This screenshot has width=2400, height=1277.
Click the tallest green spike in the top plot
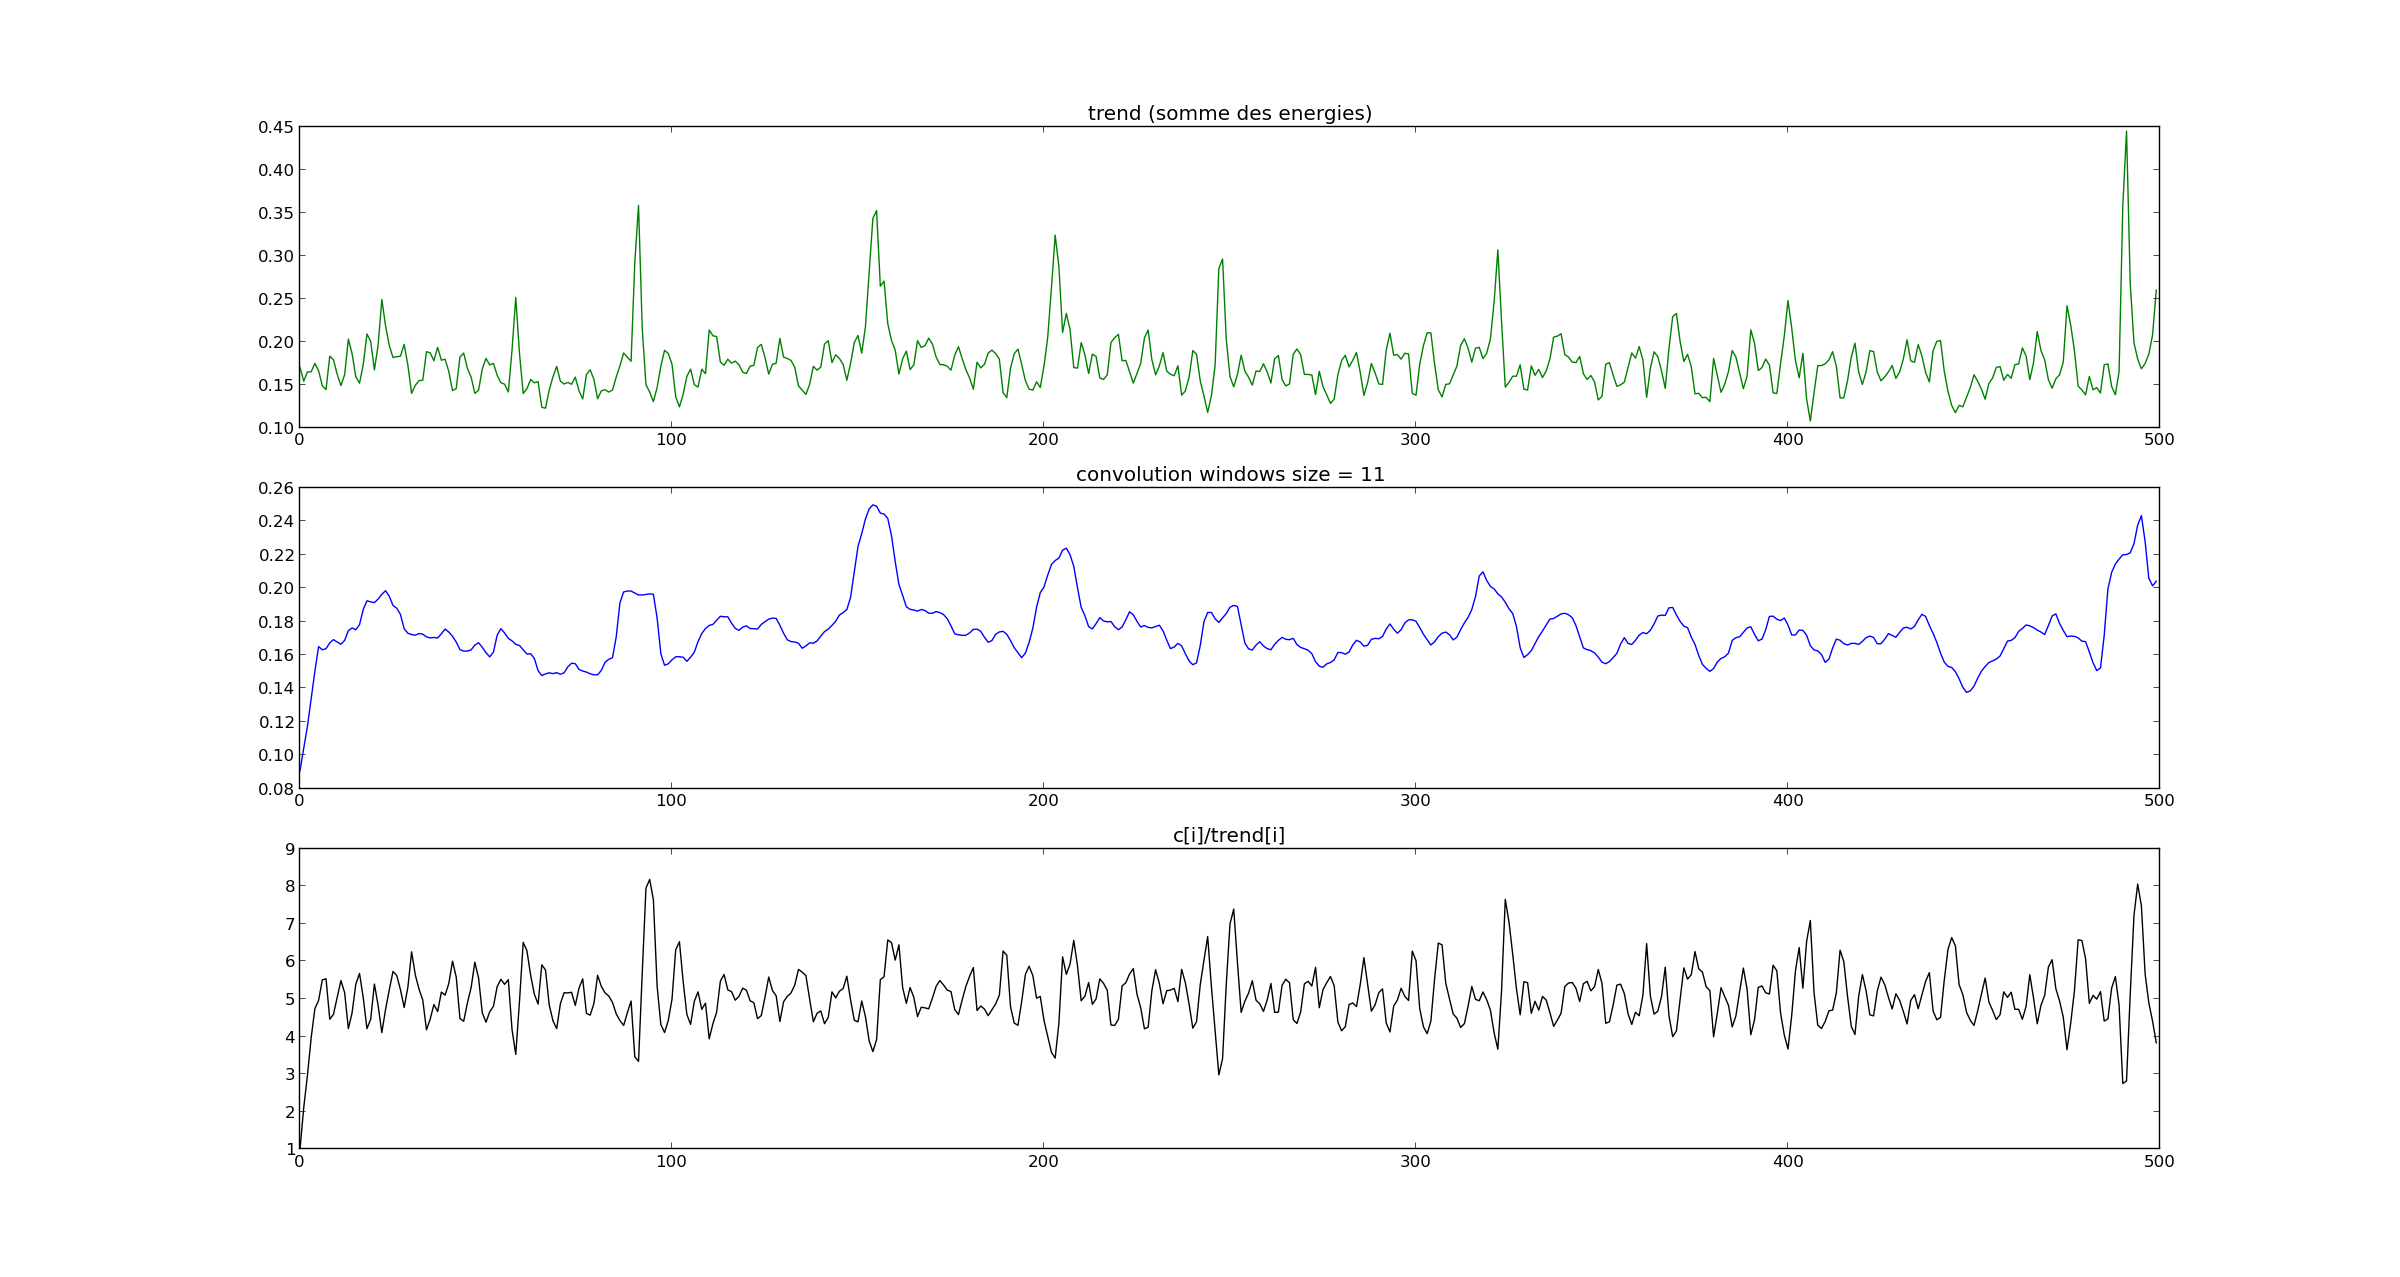pyautogui.click(x=2126, y=134)
